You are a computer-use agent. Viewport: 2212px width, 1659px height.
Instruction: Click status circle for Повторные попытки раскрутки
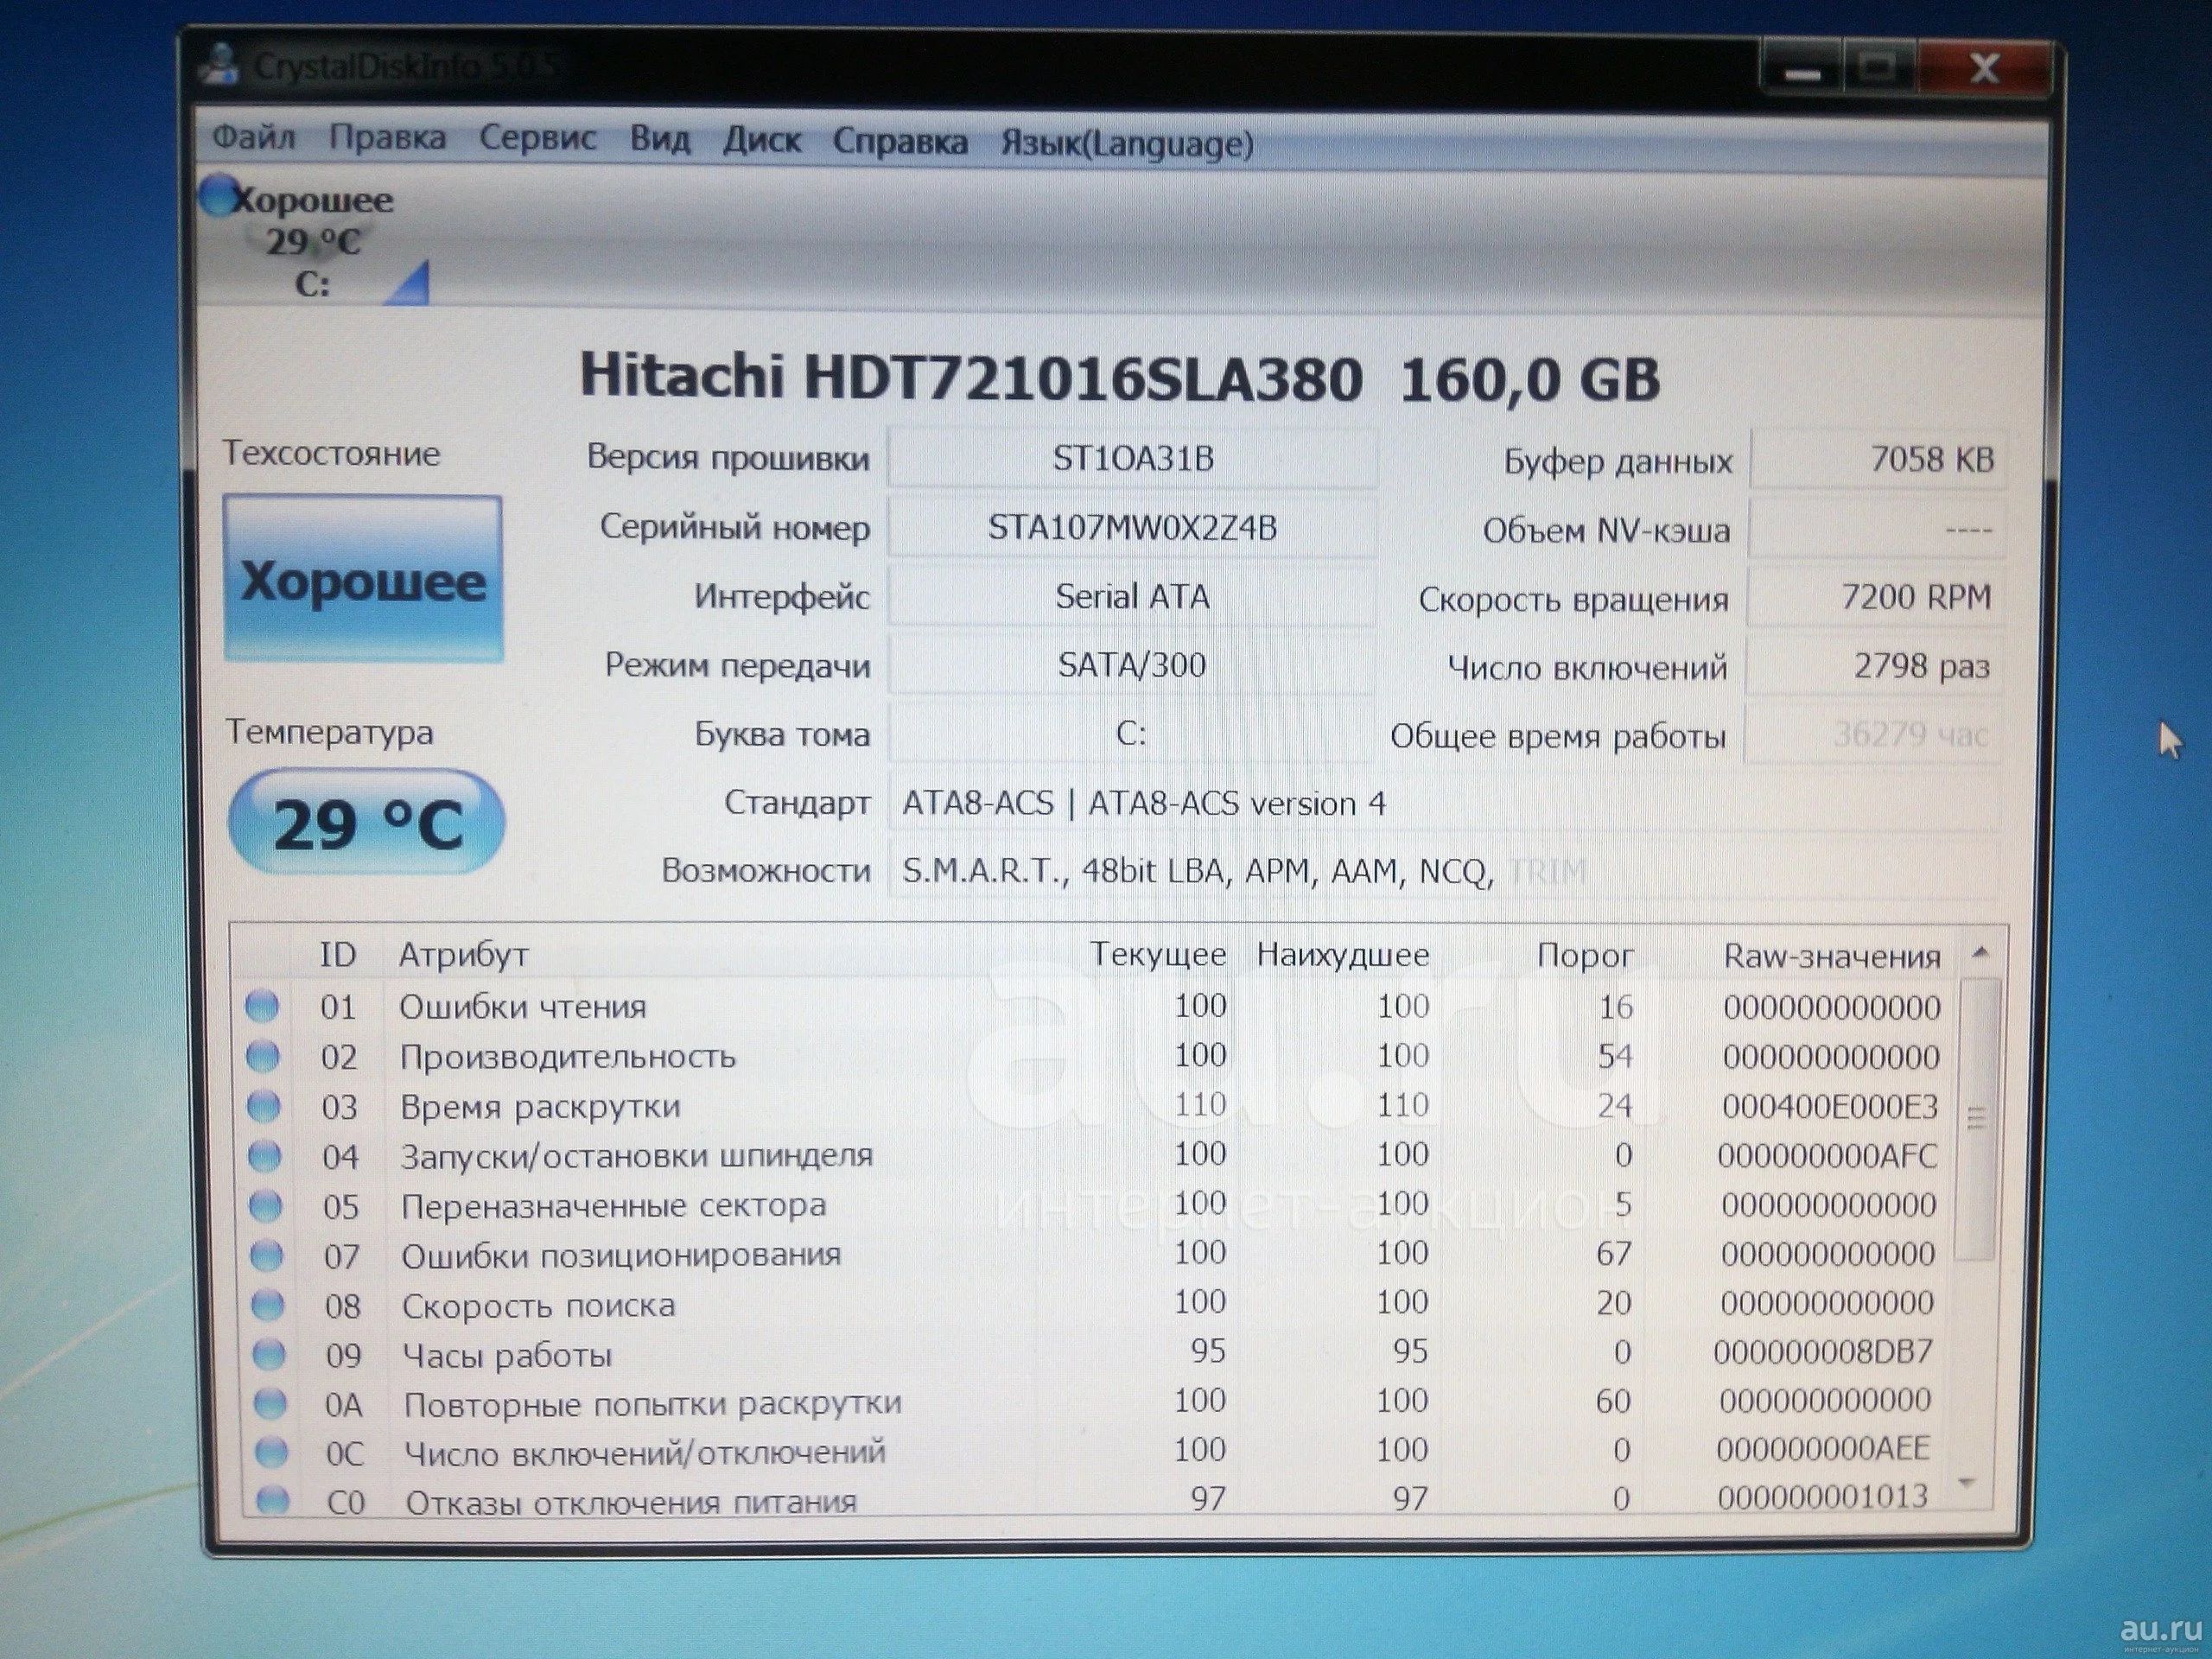tap(270, 1403)
